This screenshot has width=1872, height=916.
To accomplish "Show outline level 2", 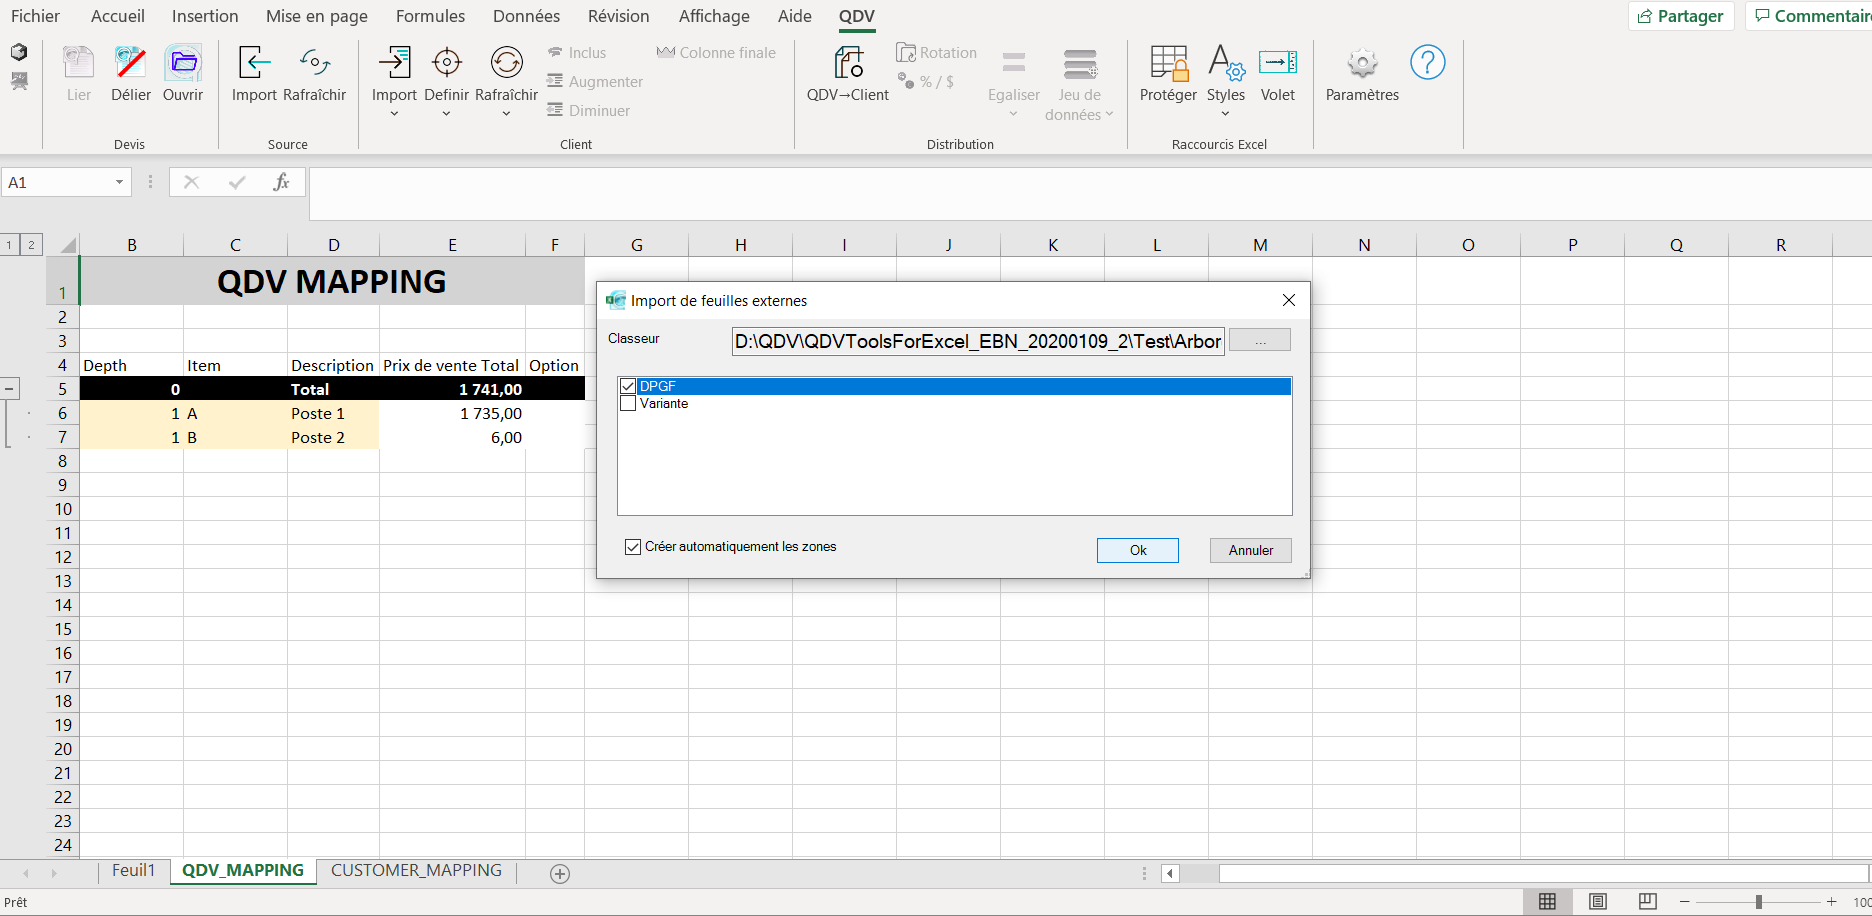I will [x=32, y=245].
